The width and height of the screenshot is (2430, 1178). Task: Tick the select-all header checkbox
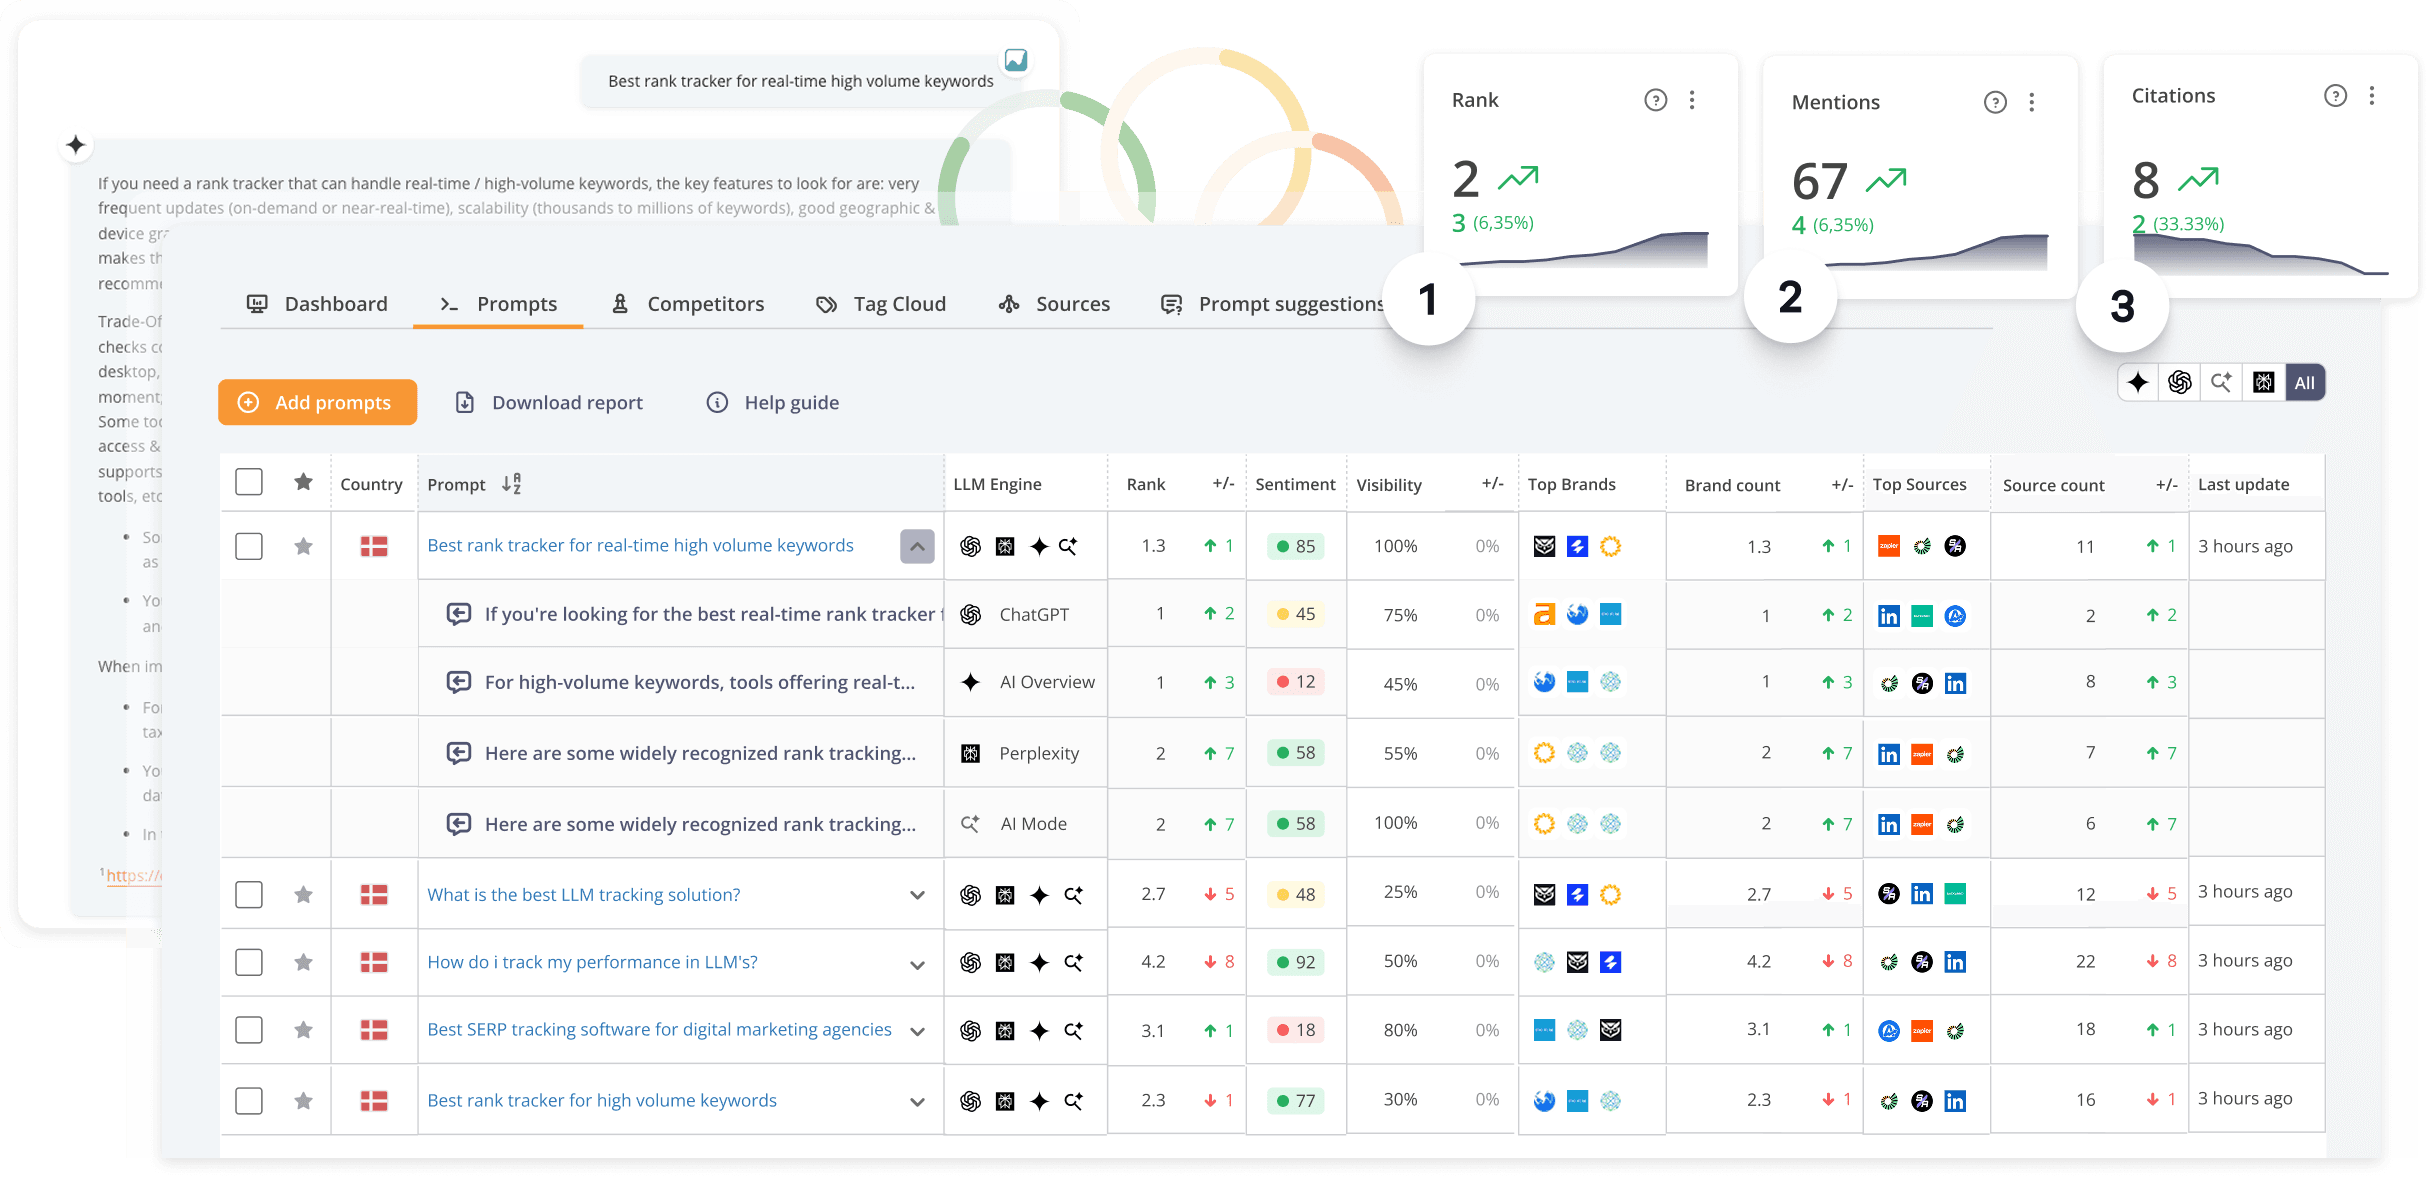click(x=249, y=482)
